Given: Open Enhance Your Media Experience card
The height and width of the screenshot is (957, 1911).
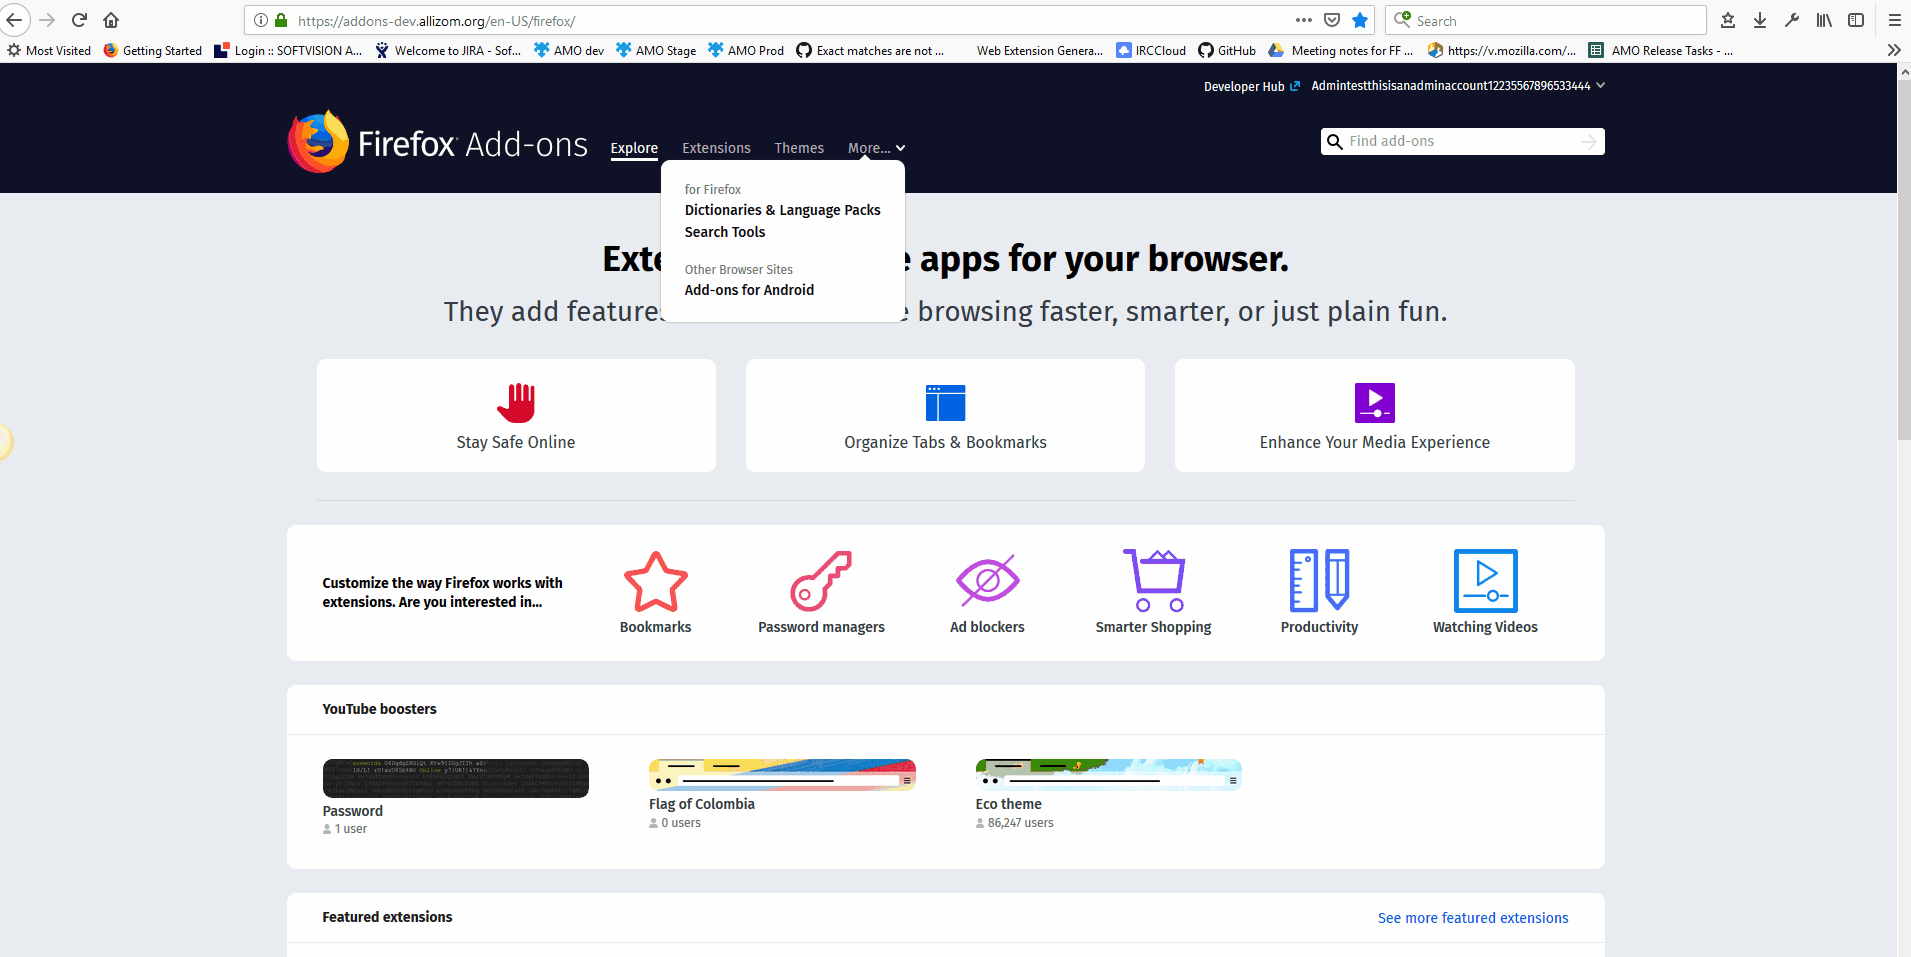Looking at the screenshot, I should (x=1375, y=415).
